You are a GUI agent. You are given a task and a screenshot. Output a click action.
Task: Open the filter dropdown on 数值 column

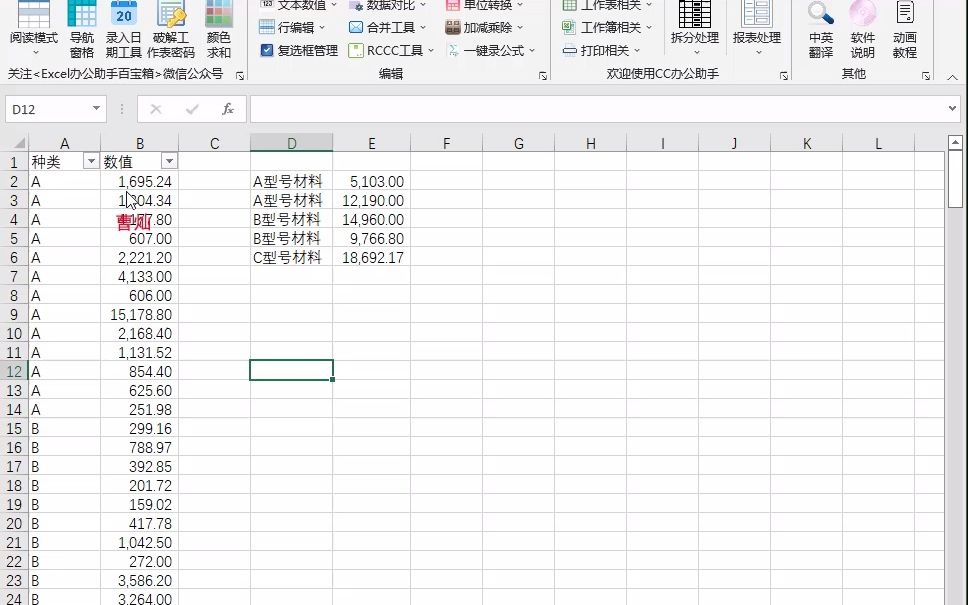169,160
